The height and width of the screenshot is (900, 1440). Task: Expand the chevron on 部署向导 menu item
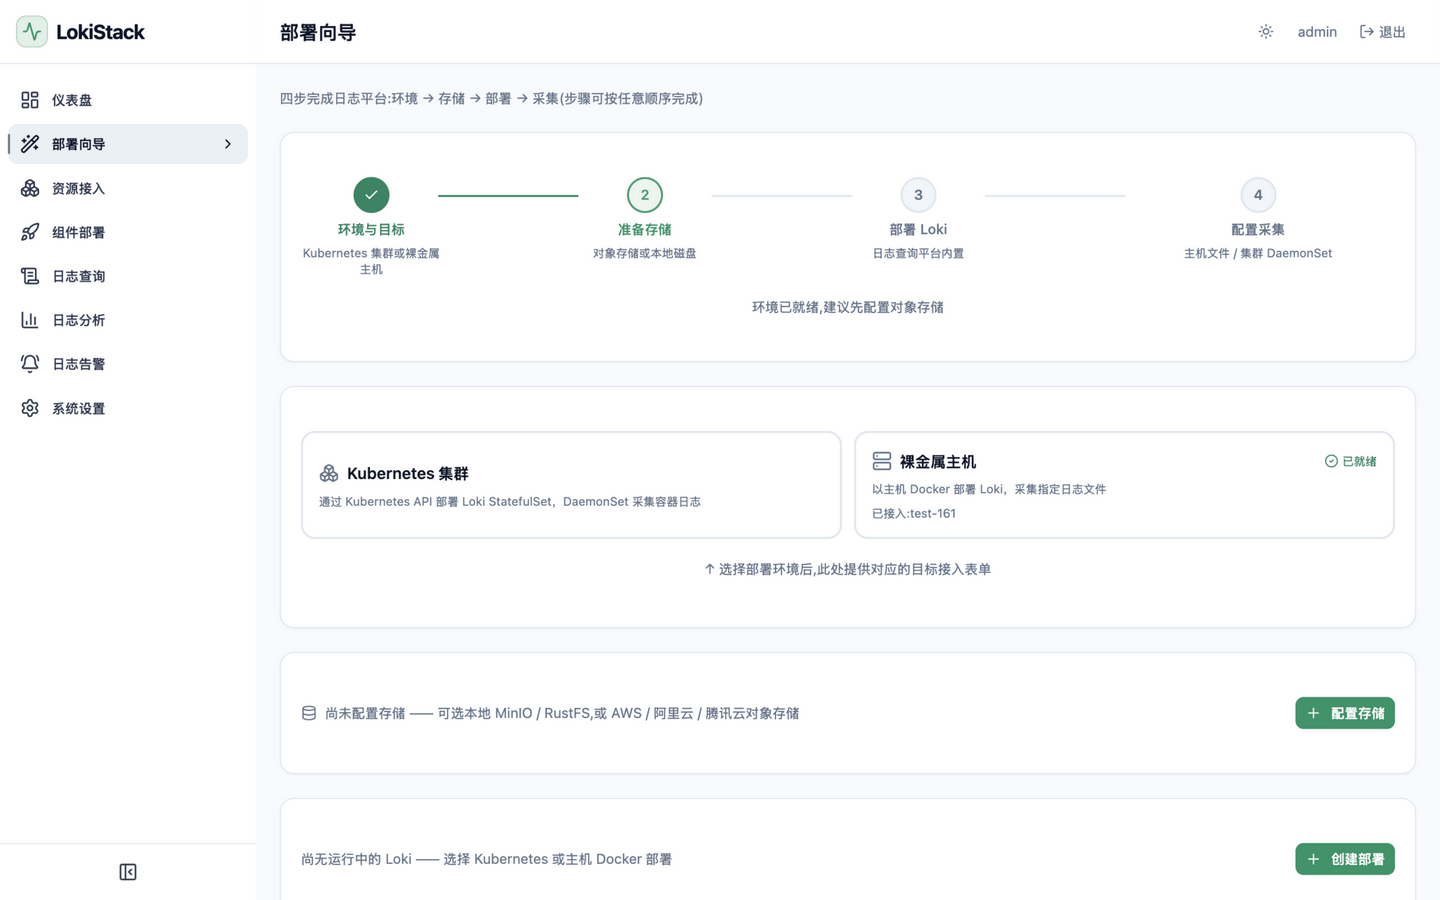click(x=228, y=144)
